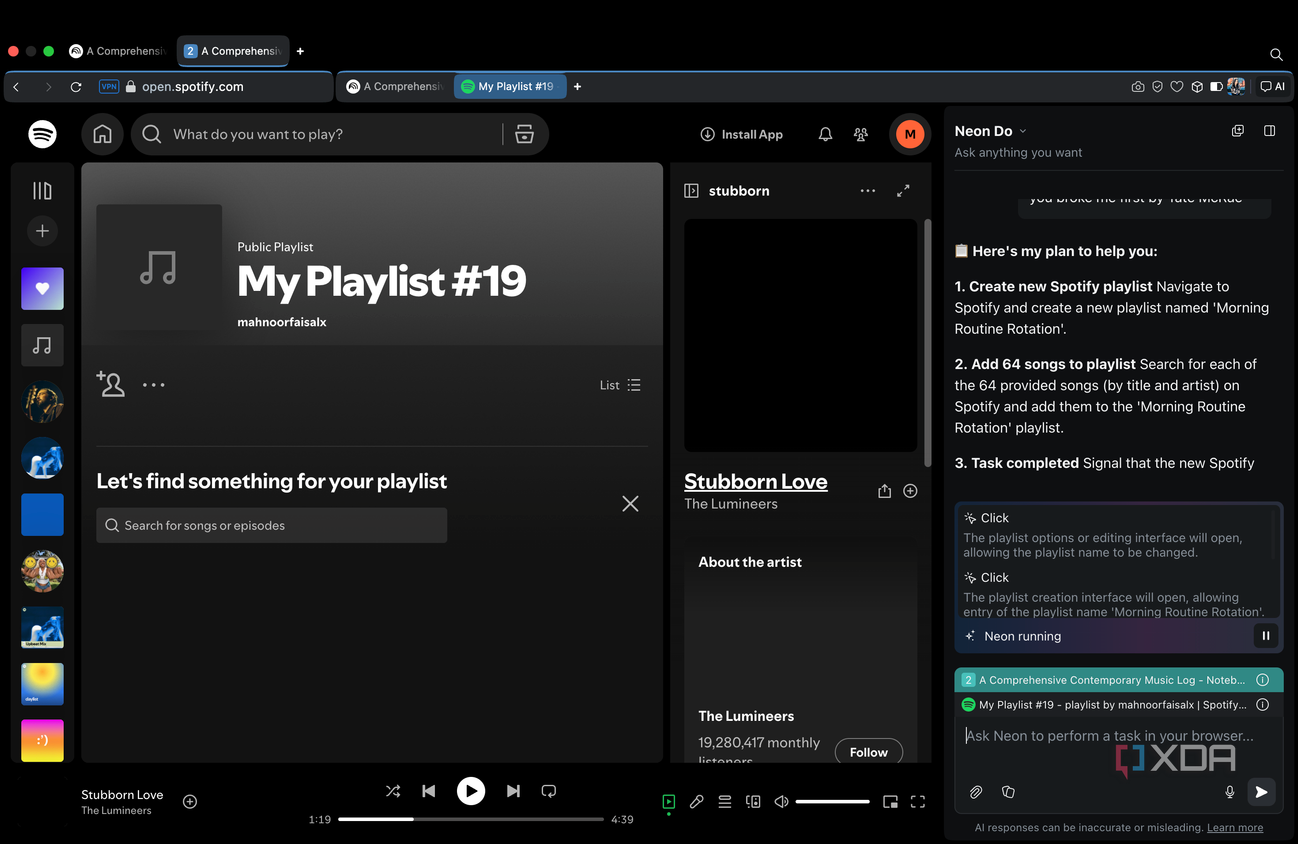Seek within song progress bar
Image resolution: width=1298 pixels, height=844 pixels.
point(471,819)
